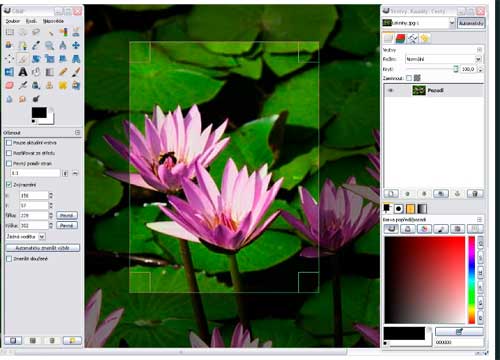Select the Rotate tool
Screen dimensions: 500x360
[36, 59]
